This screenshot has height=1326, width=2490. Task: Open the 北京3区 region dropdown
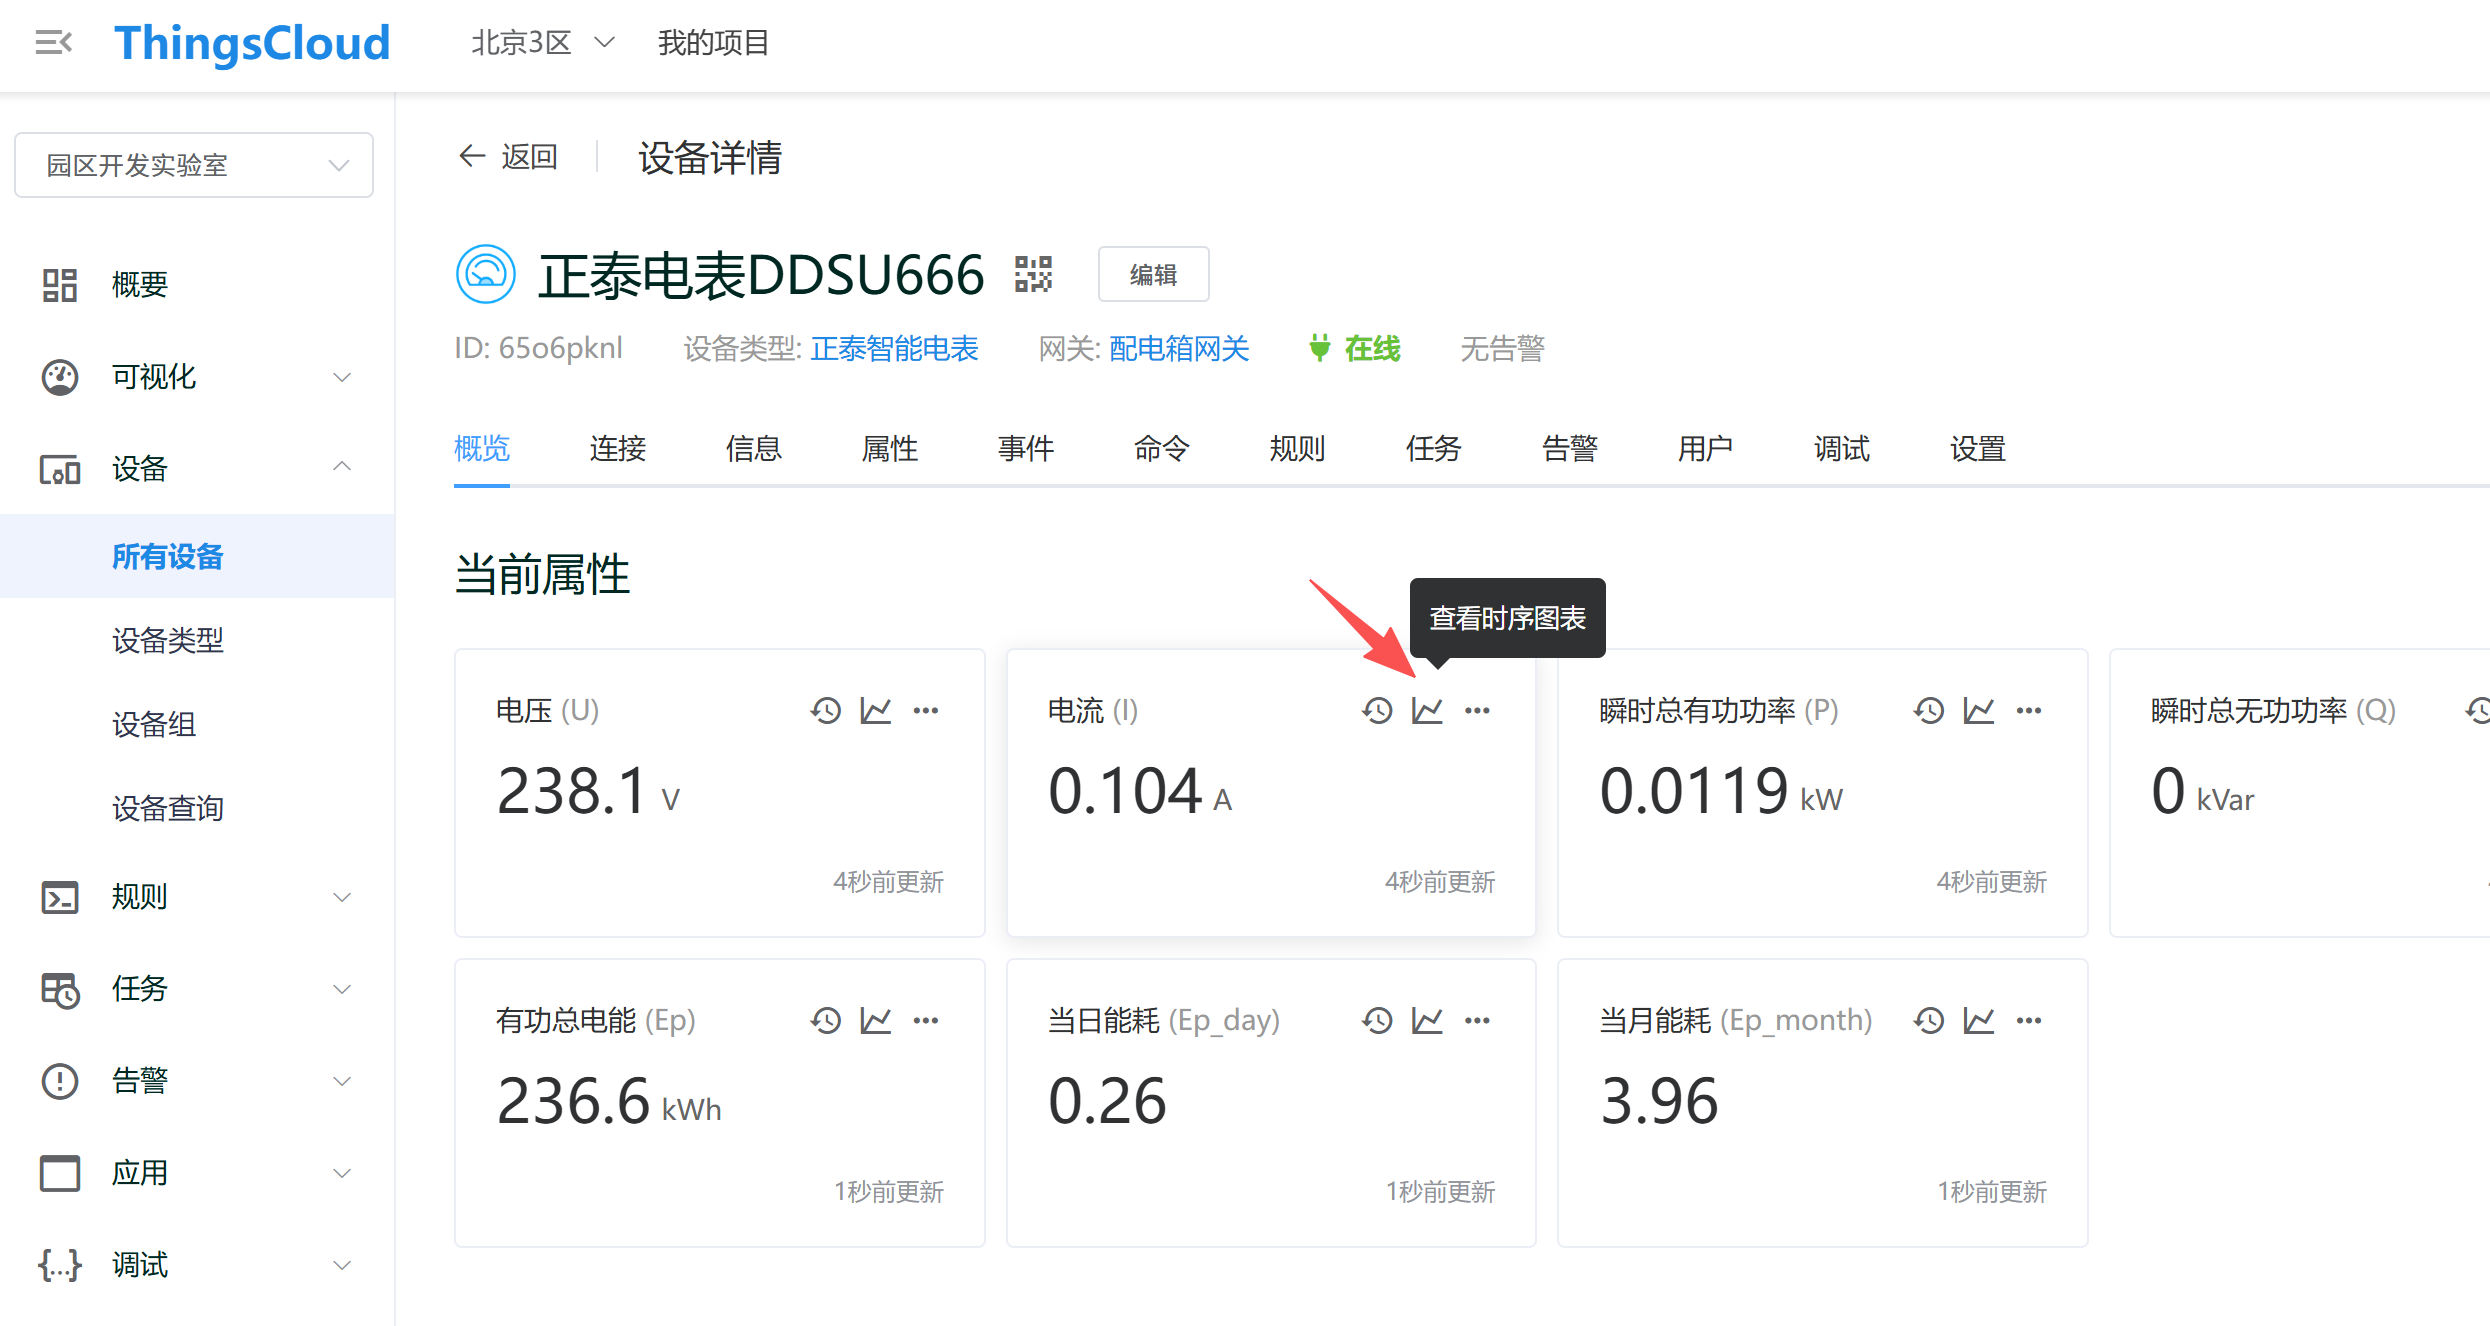tap(542, 43)
